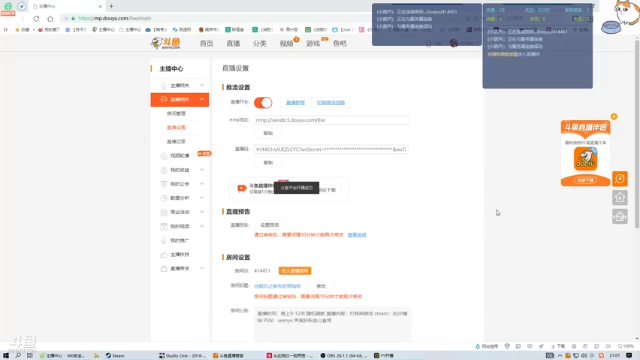640x360 pixels.
Task: Open Studio One from the taskbar
Action: [183, 356]
